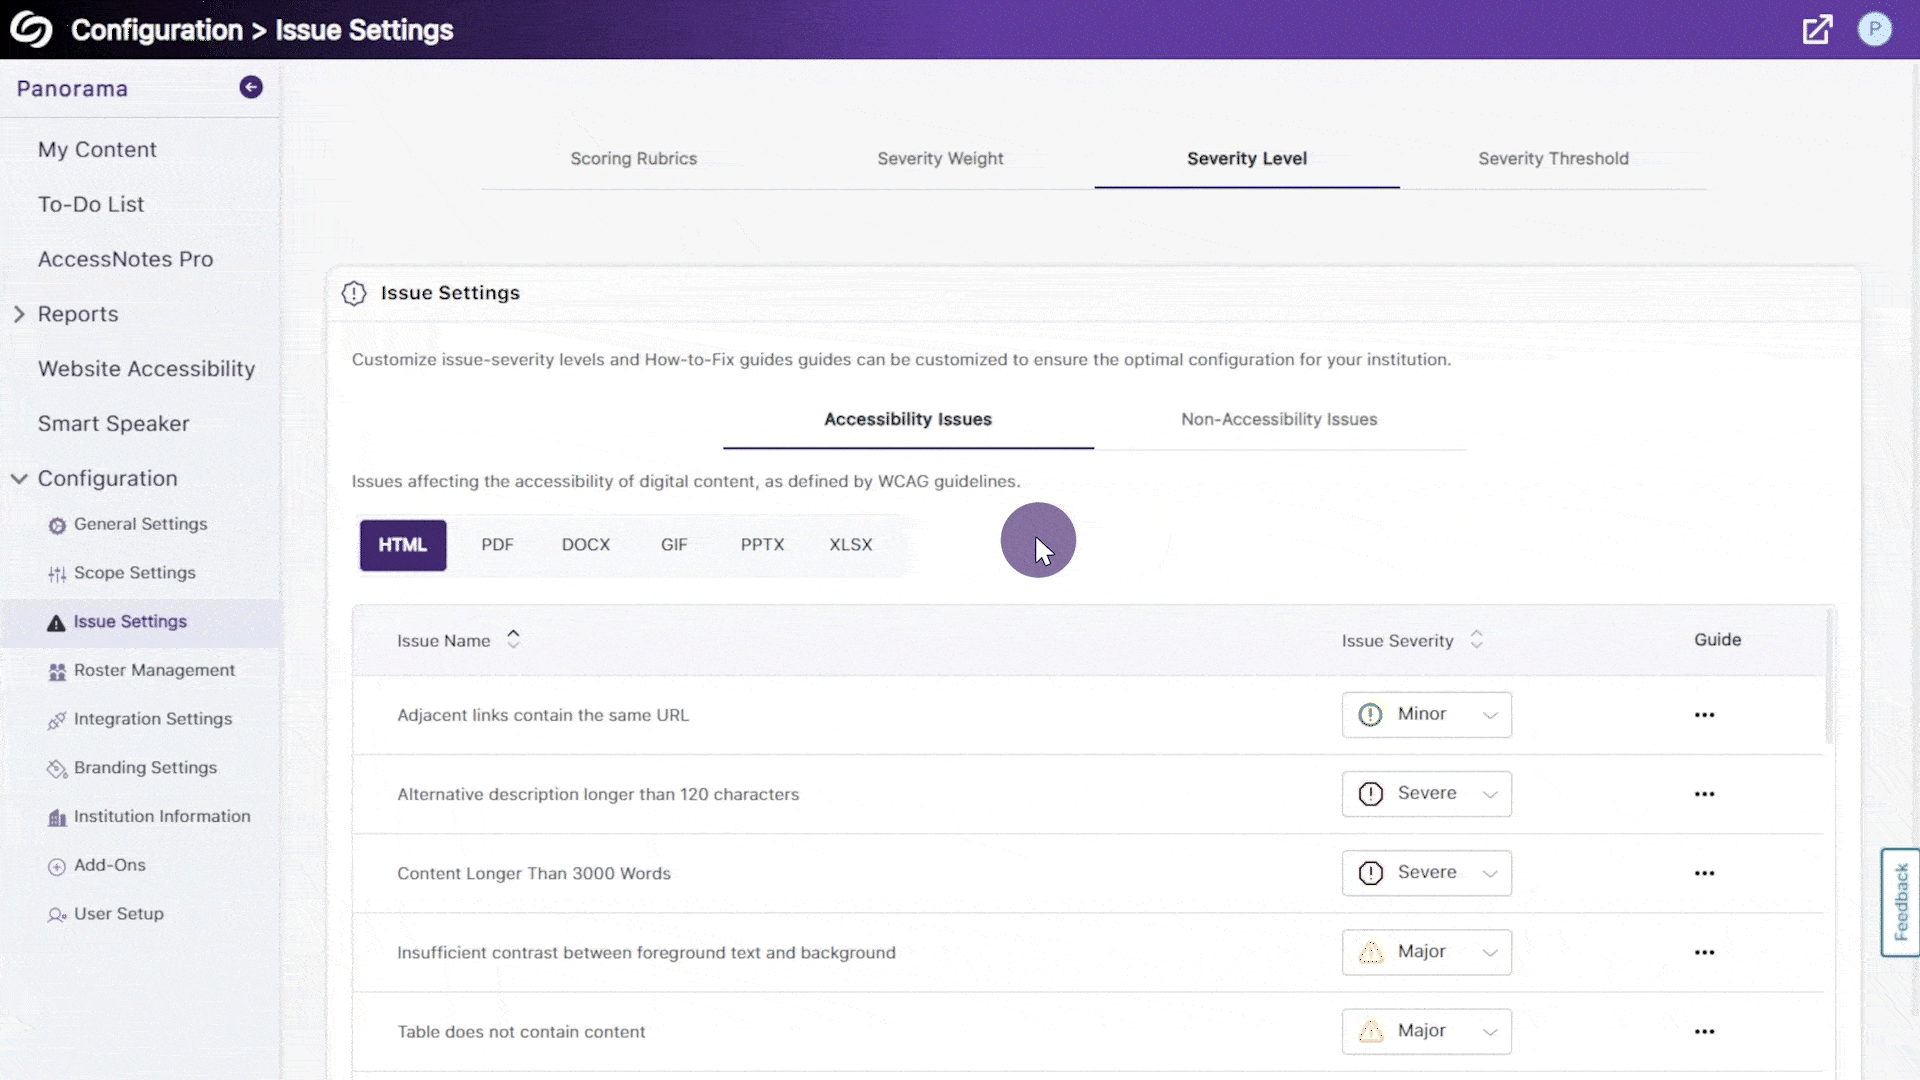
Task: Sort the table by Issue Name
Action: tap(513, 640)
